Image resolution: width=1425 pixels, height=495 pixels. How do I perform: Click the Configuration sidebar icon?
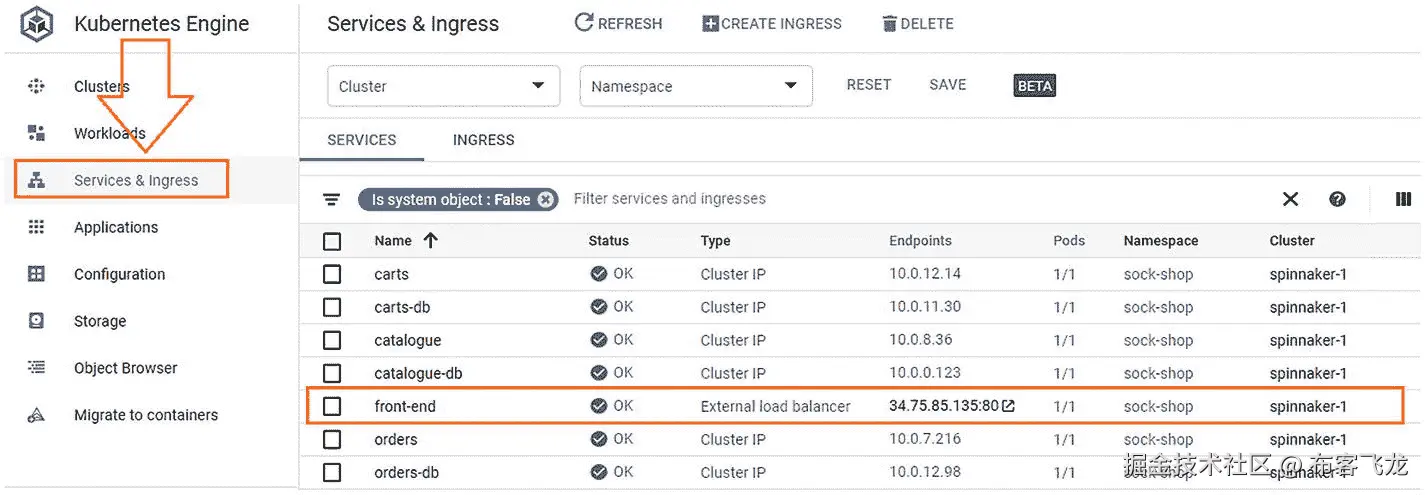coord(37,274)
